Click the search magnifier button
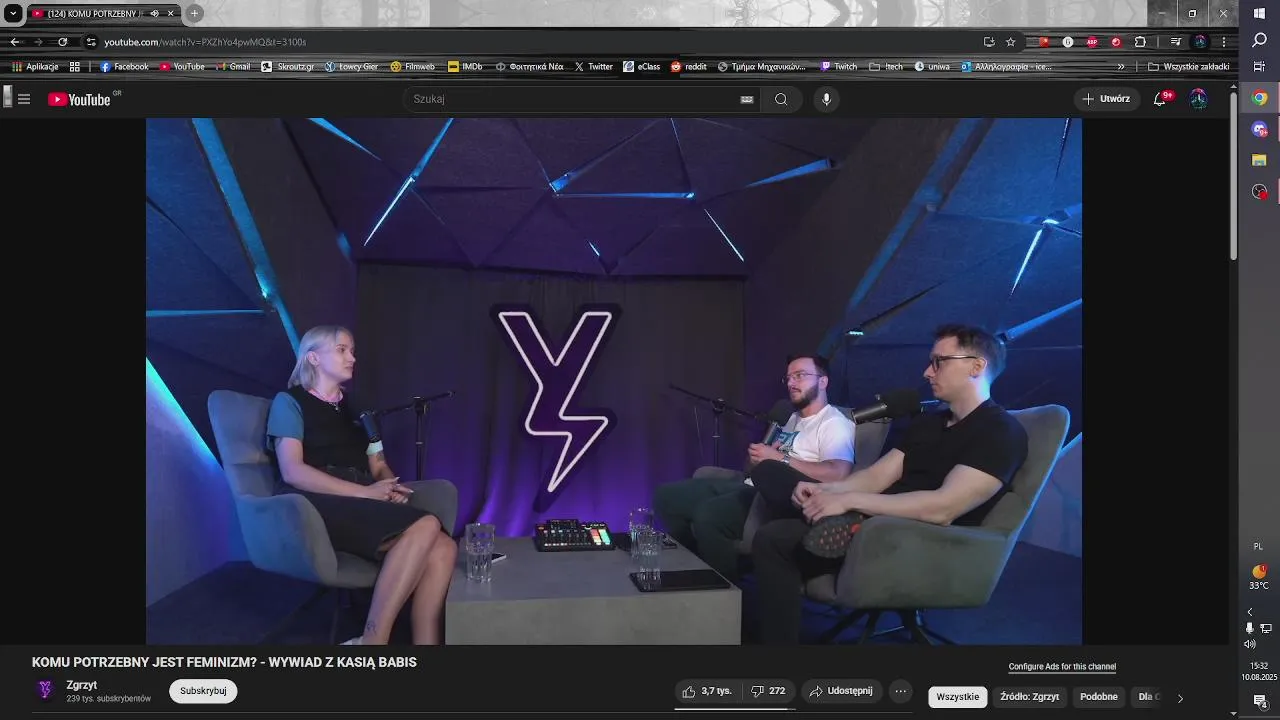 781,99
